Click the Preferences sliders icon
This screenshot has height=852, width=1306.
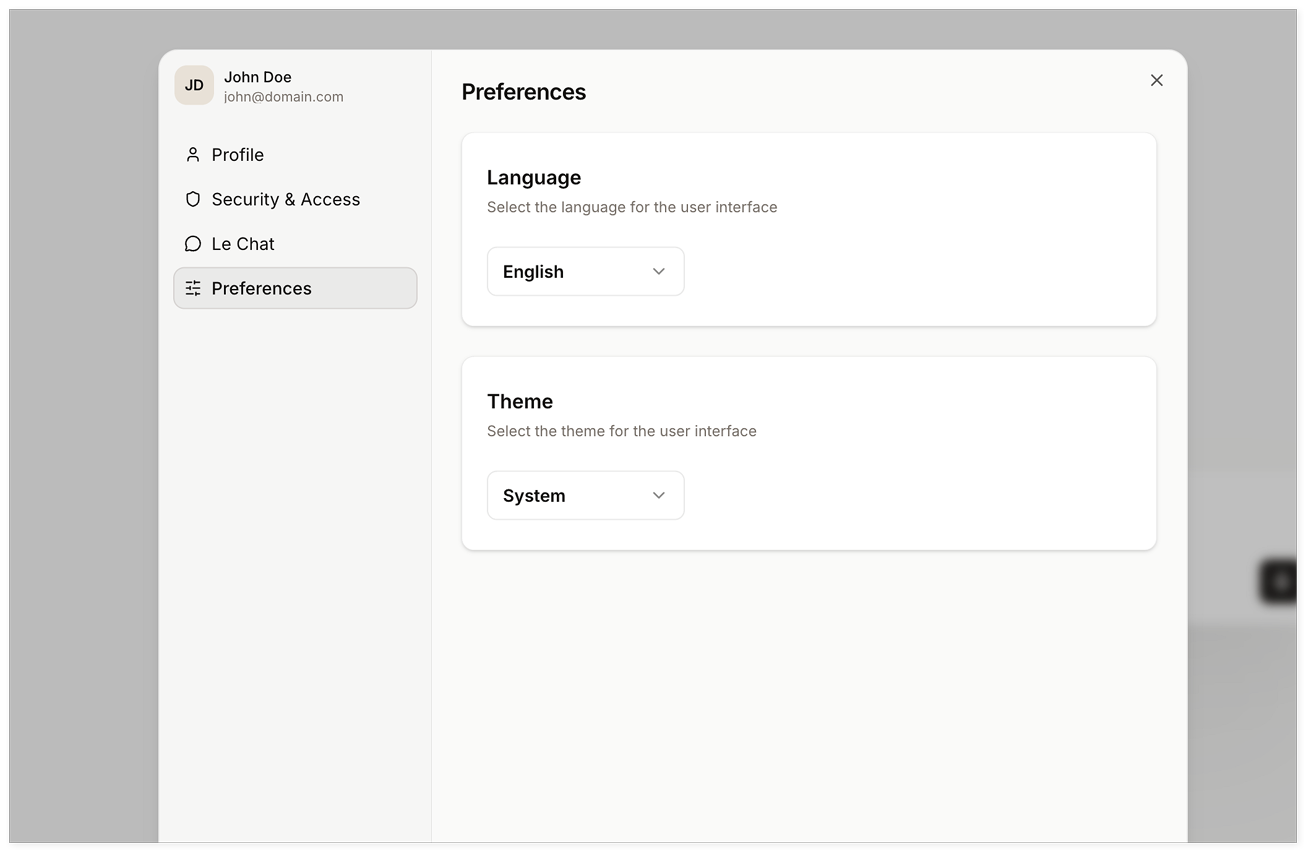193,288
